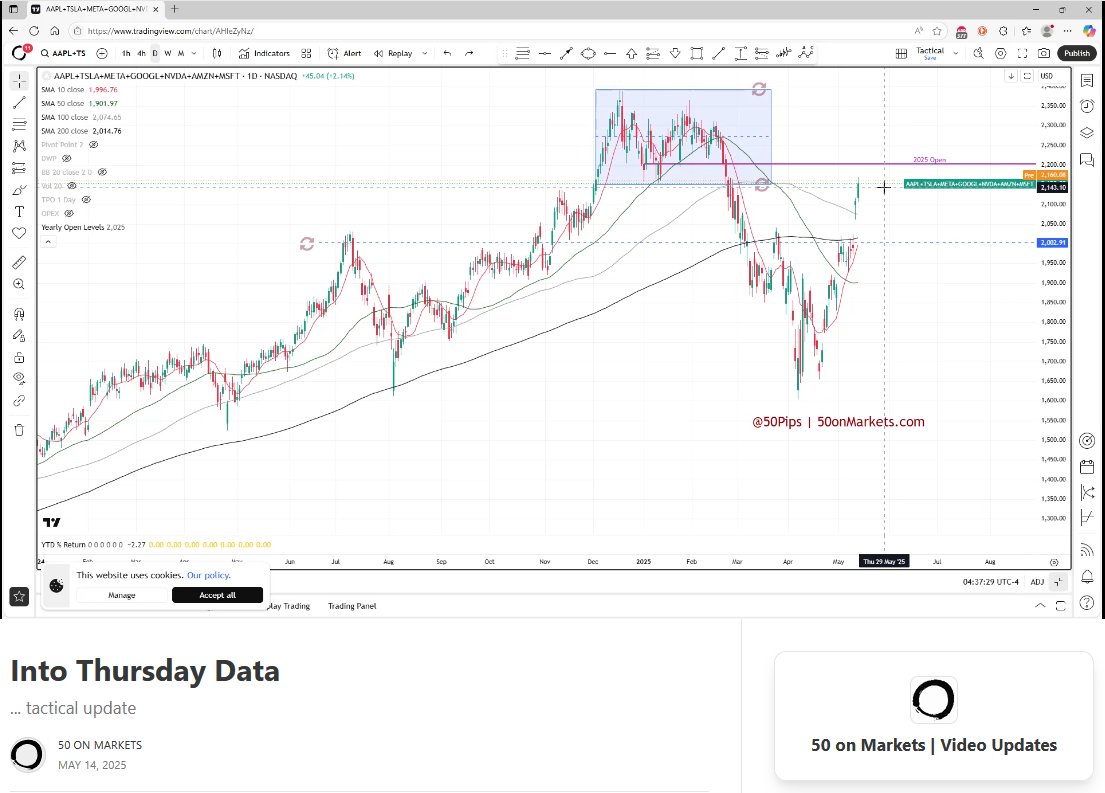Image resolution: width=1105 pixels, height=793 pixels.
Task: Open the cookie 'Our policy' link
Action: [209, 575]
